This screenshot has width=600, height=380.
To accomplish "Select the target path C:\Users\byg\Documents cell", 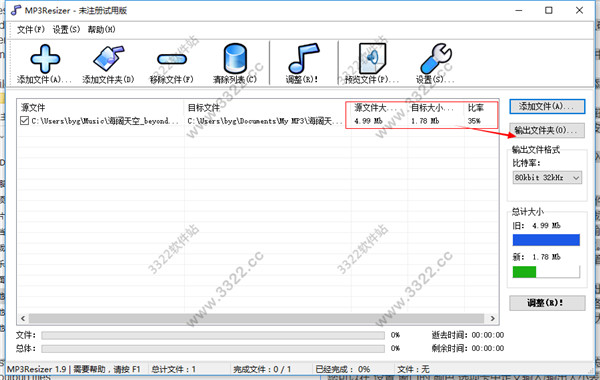I will [x=265, y=121].
